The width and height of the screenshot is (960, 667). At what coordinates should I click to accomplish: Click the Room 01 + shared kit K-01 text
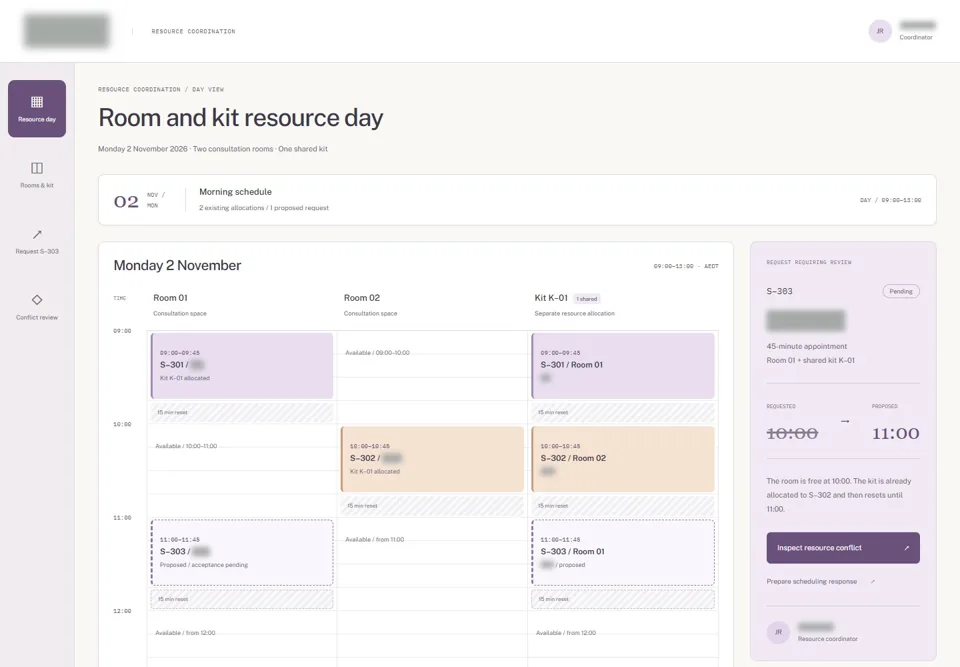point(811,360)
